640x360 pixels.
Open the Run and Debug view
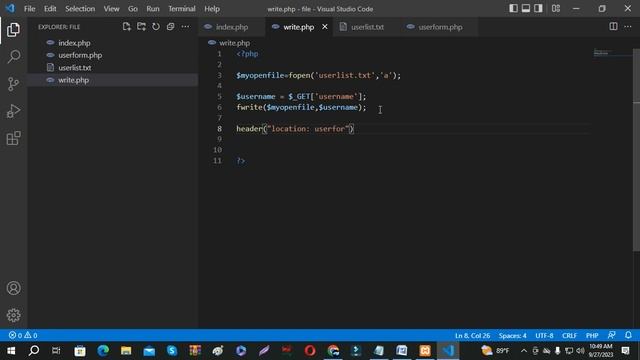13,111
